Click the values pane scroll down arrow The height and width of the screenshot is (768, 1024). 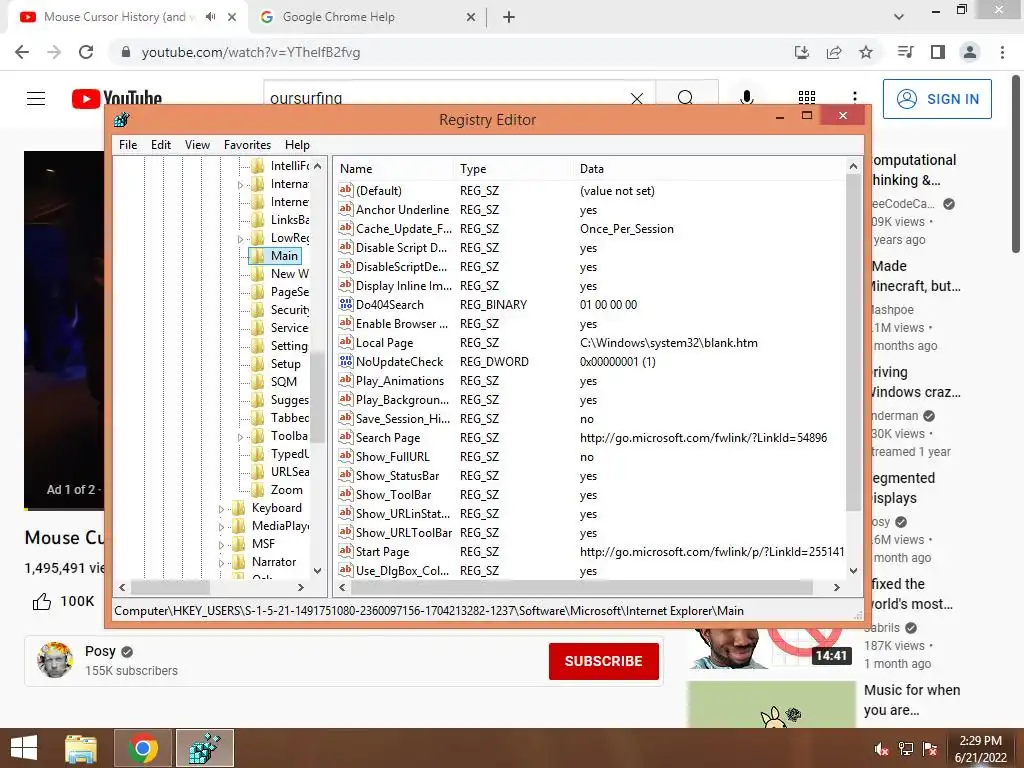pyautogui.click(x=853, y=571)
